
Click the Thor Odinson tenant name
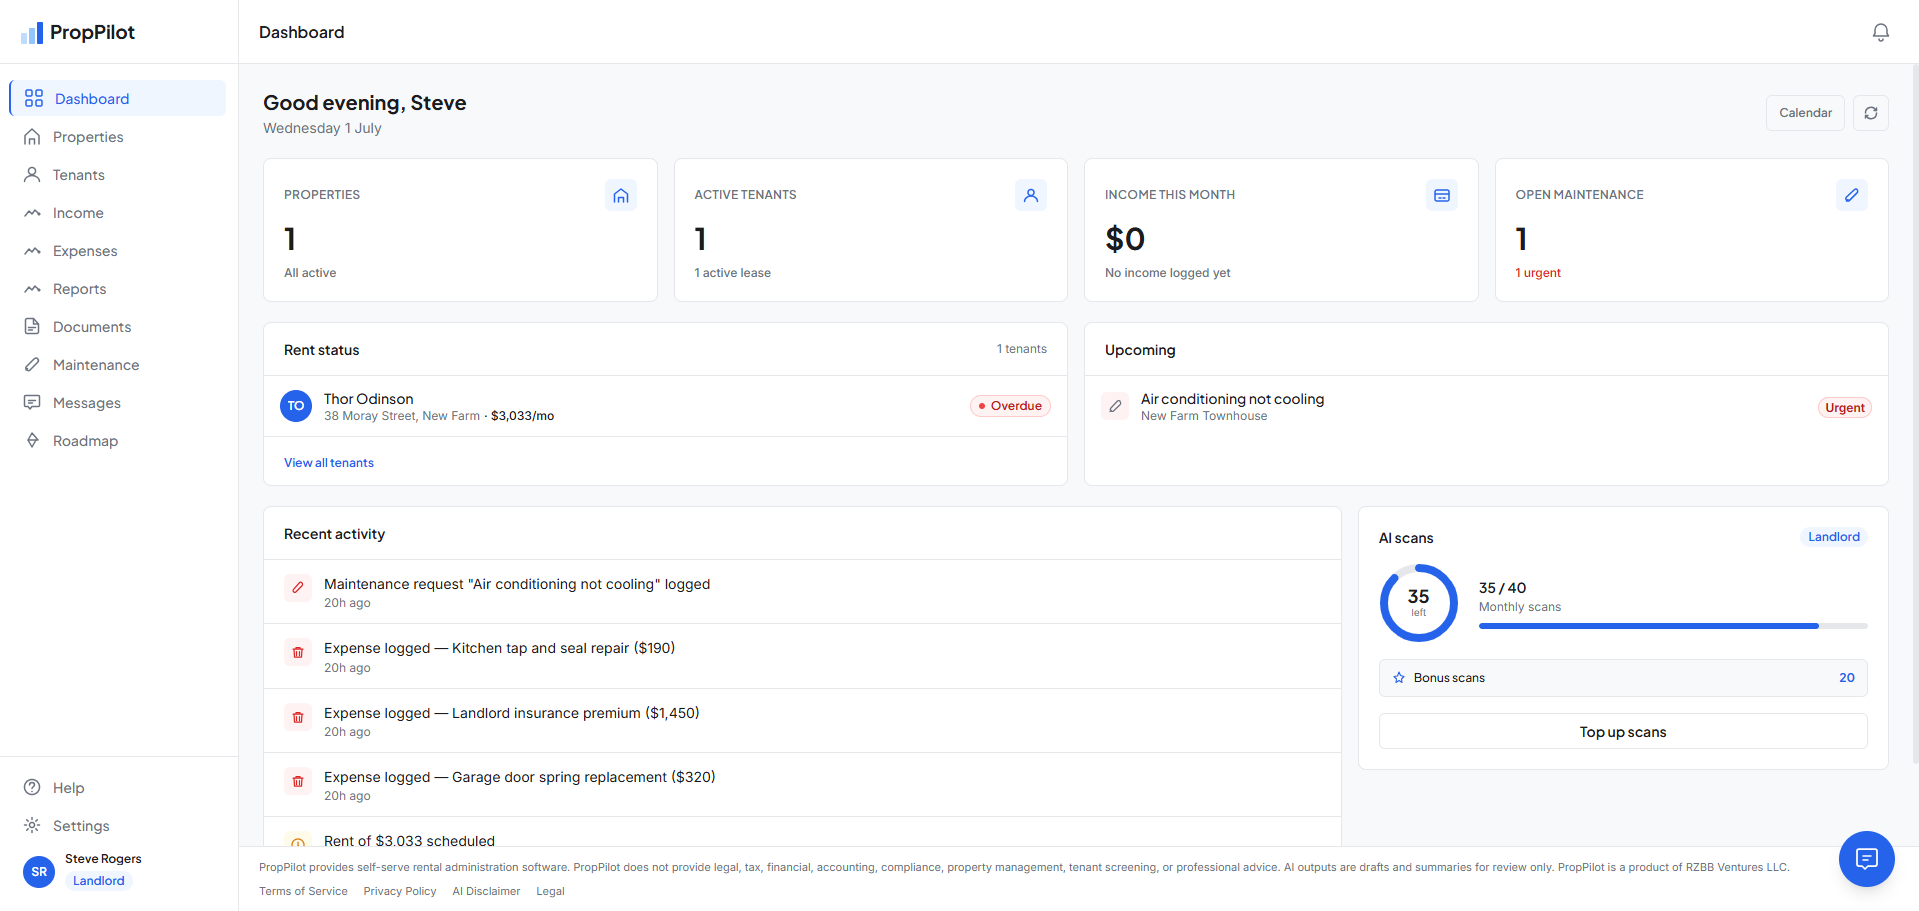pos(368,399)
